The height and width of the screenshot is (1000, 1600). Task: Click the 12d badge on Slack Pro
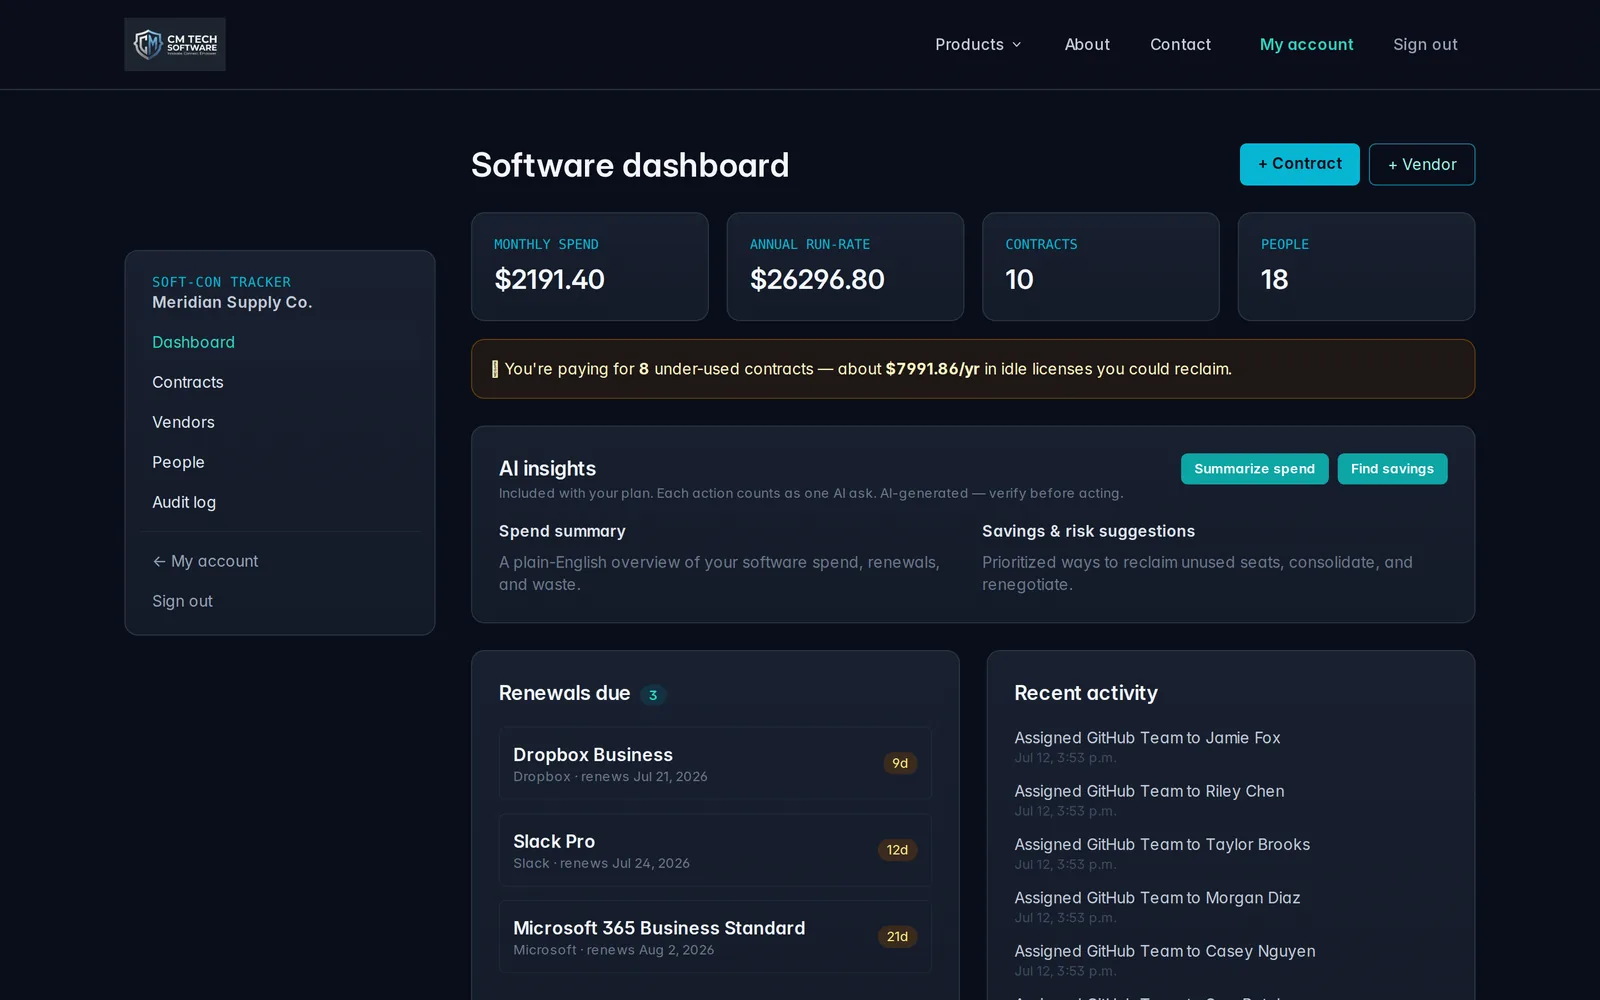[897, 850]
